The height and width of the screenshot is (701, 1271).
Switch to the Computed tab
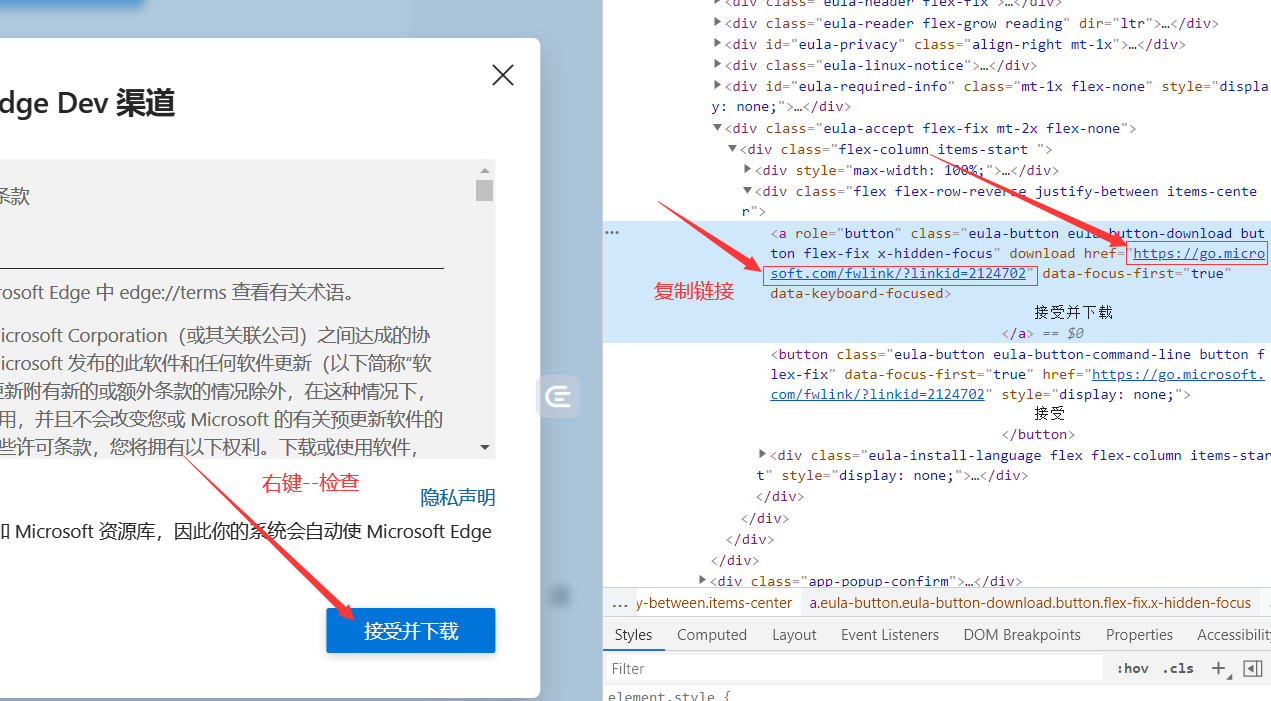712,635
